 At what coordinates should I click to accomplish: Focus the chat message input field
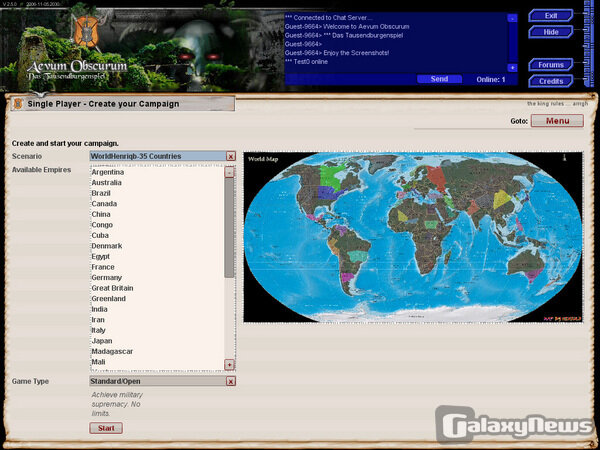click(x=351, y=79)
